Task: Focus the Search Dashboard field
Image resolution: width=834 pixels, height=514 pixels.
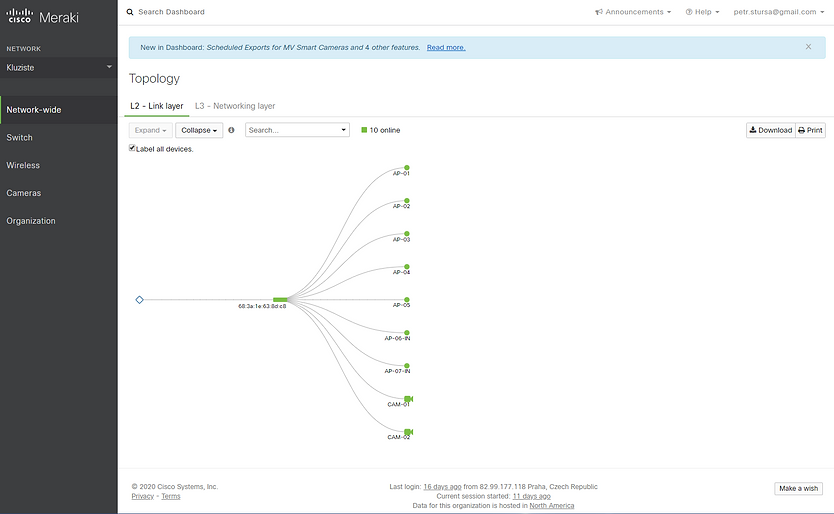Action: 171,12
